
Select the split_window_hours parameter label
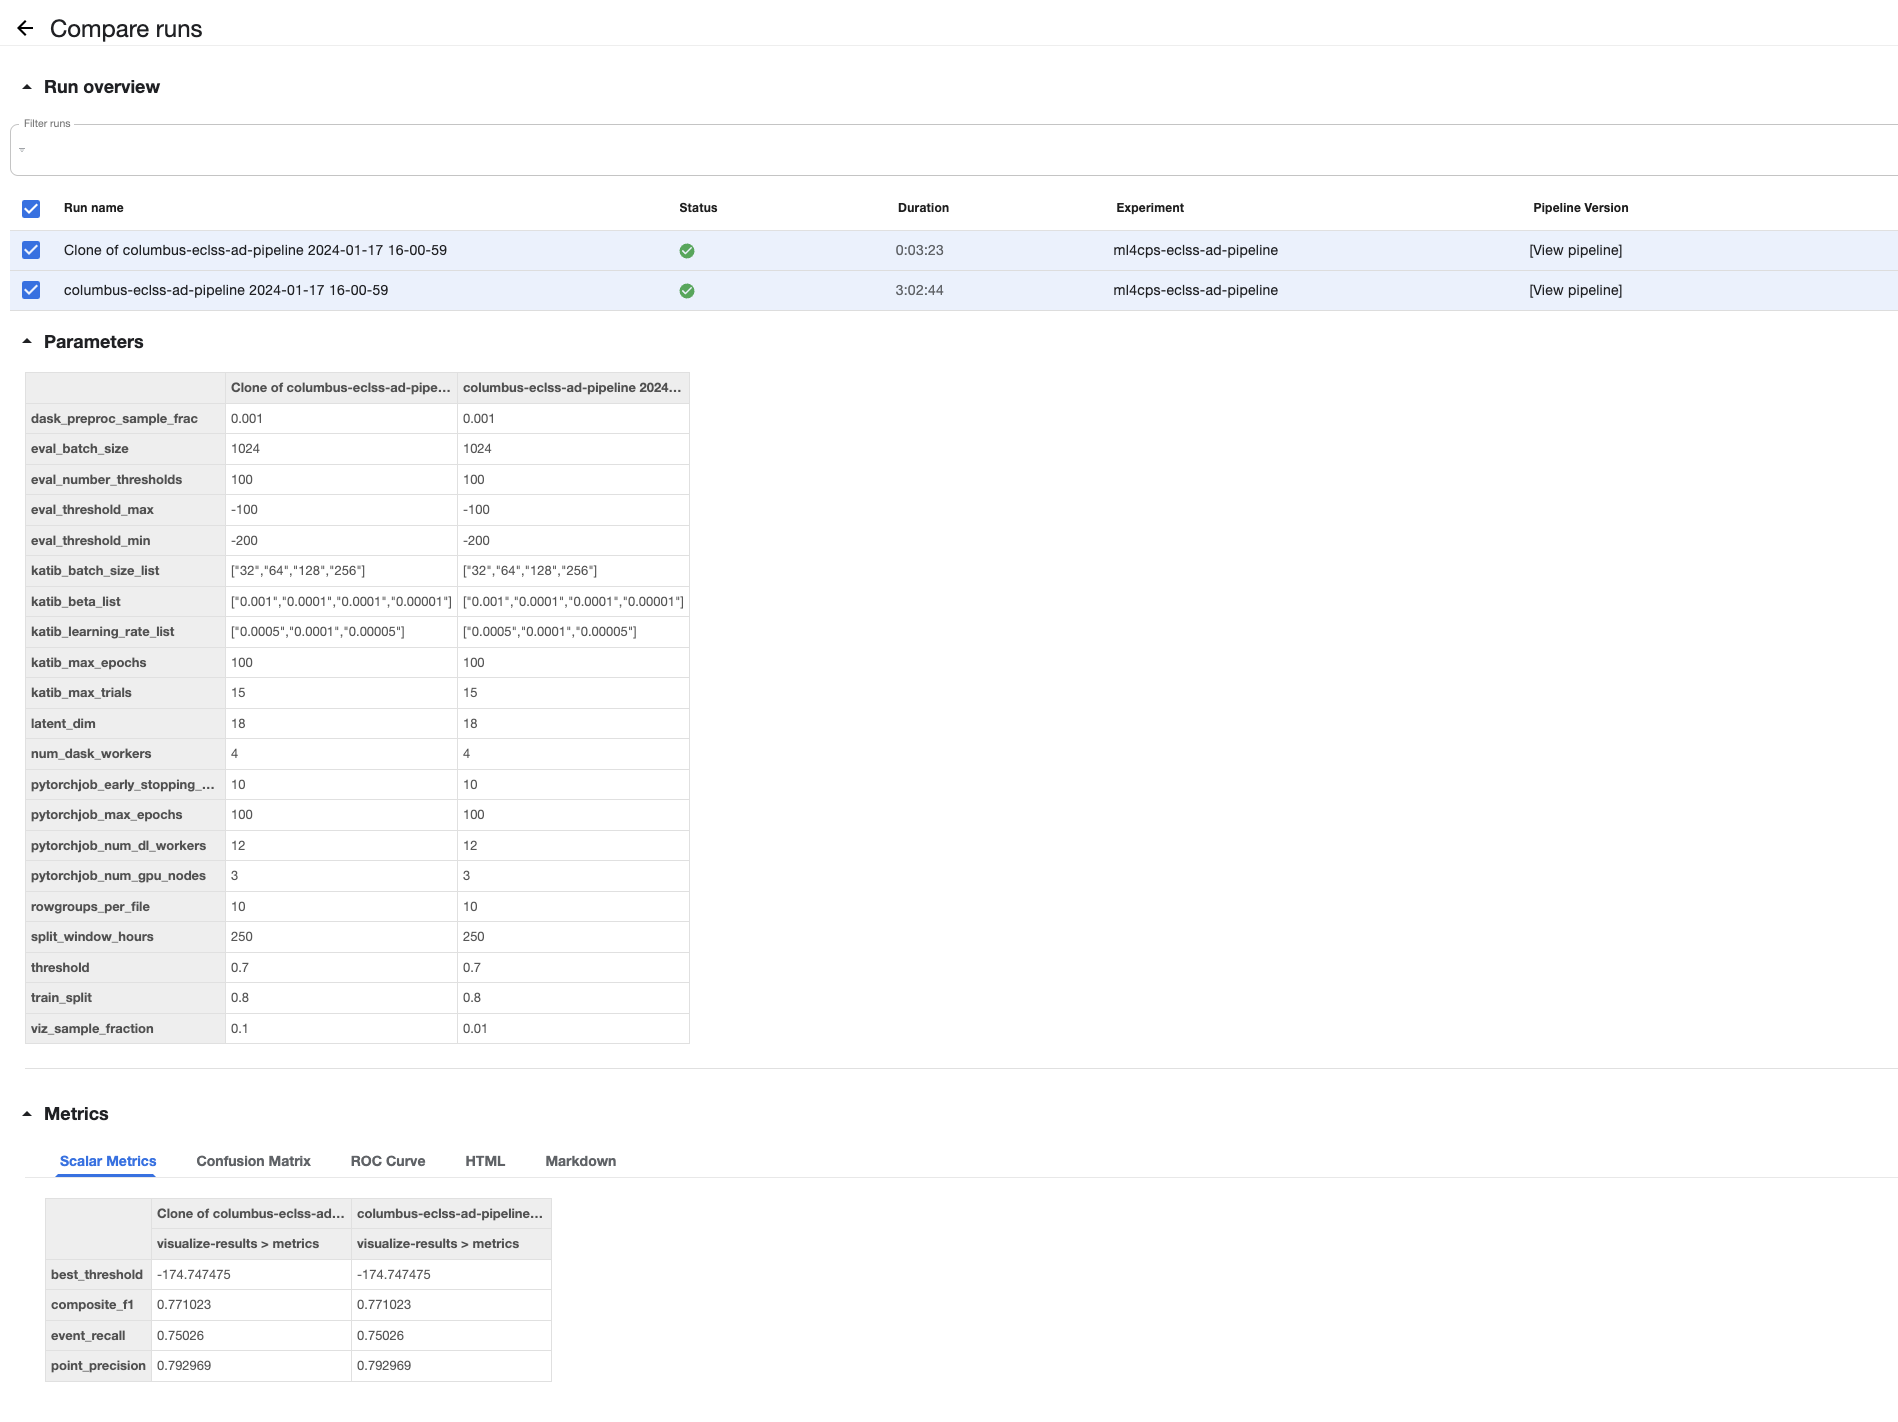pos(92,937)
